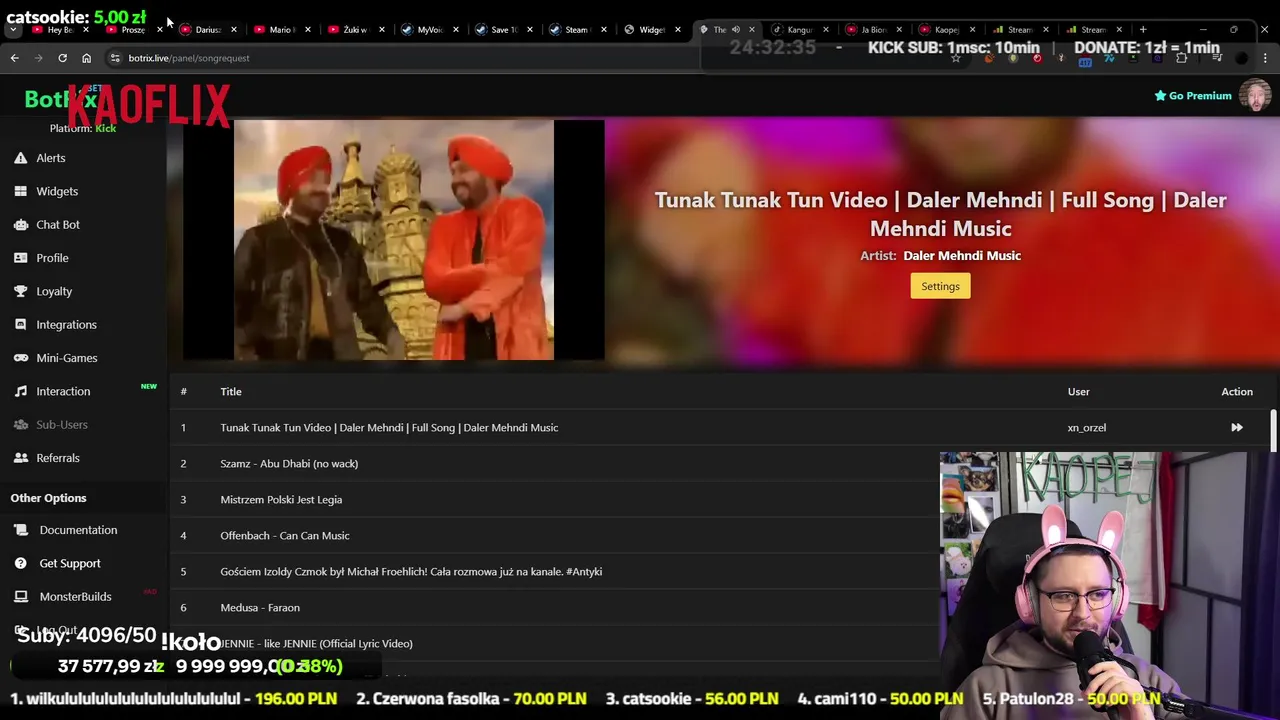Go back in browser history
Image resolution: width=1280 pixels, height=720 pixels.
pyautogui.click(x=14, y=58)
